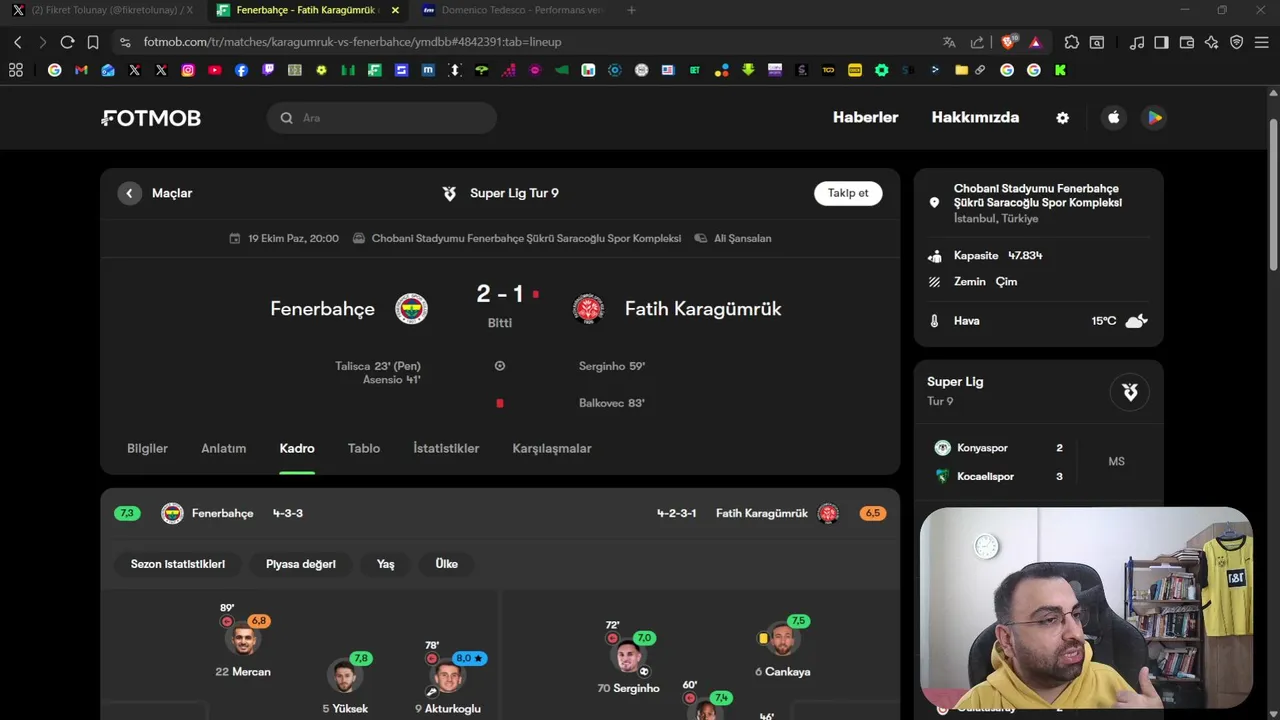The height and width of the screenshot is (720, 1280).
Task: Open the Gmail bookmark
Action: [81, 70]
